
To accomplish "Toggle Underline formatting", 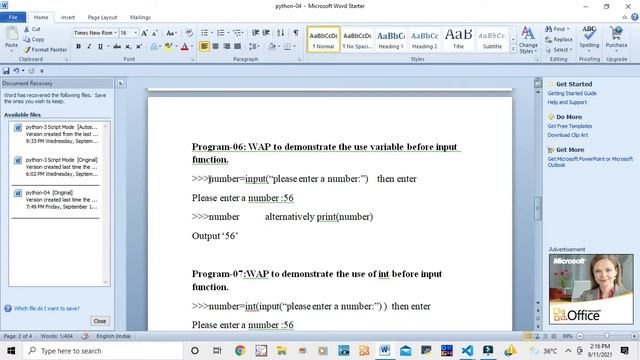I will pyautogui.click(x=100, y=47).
